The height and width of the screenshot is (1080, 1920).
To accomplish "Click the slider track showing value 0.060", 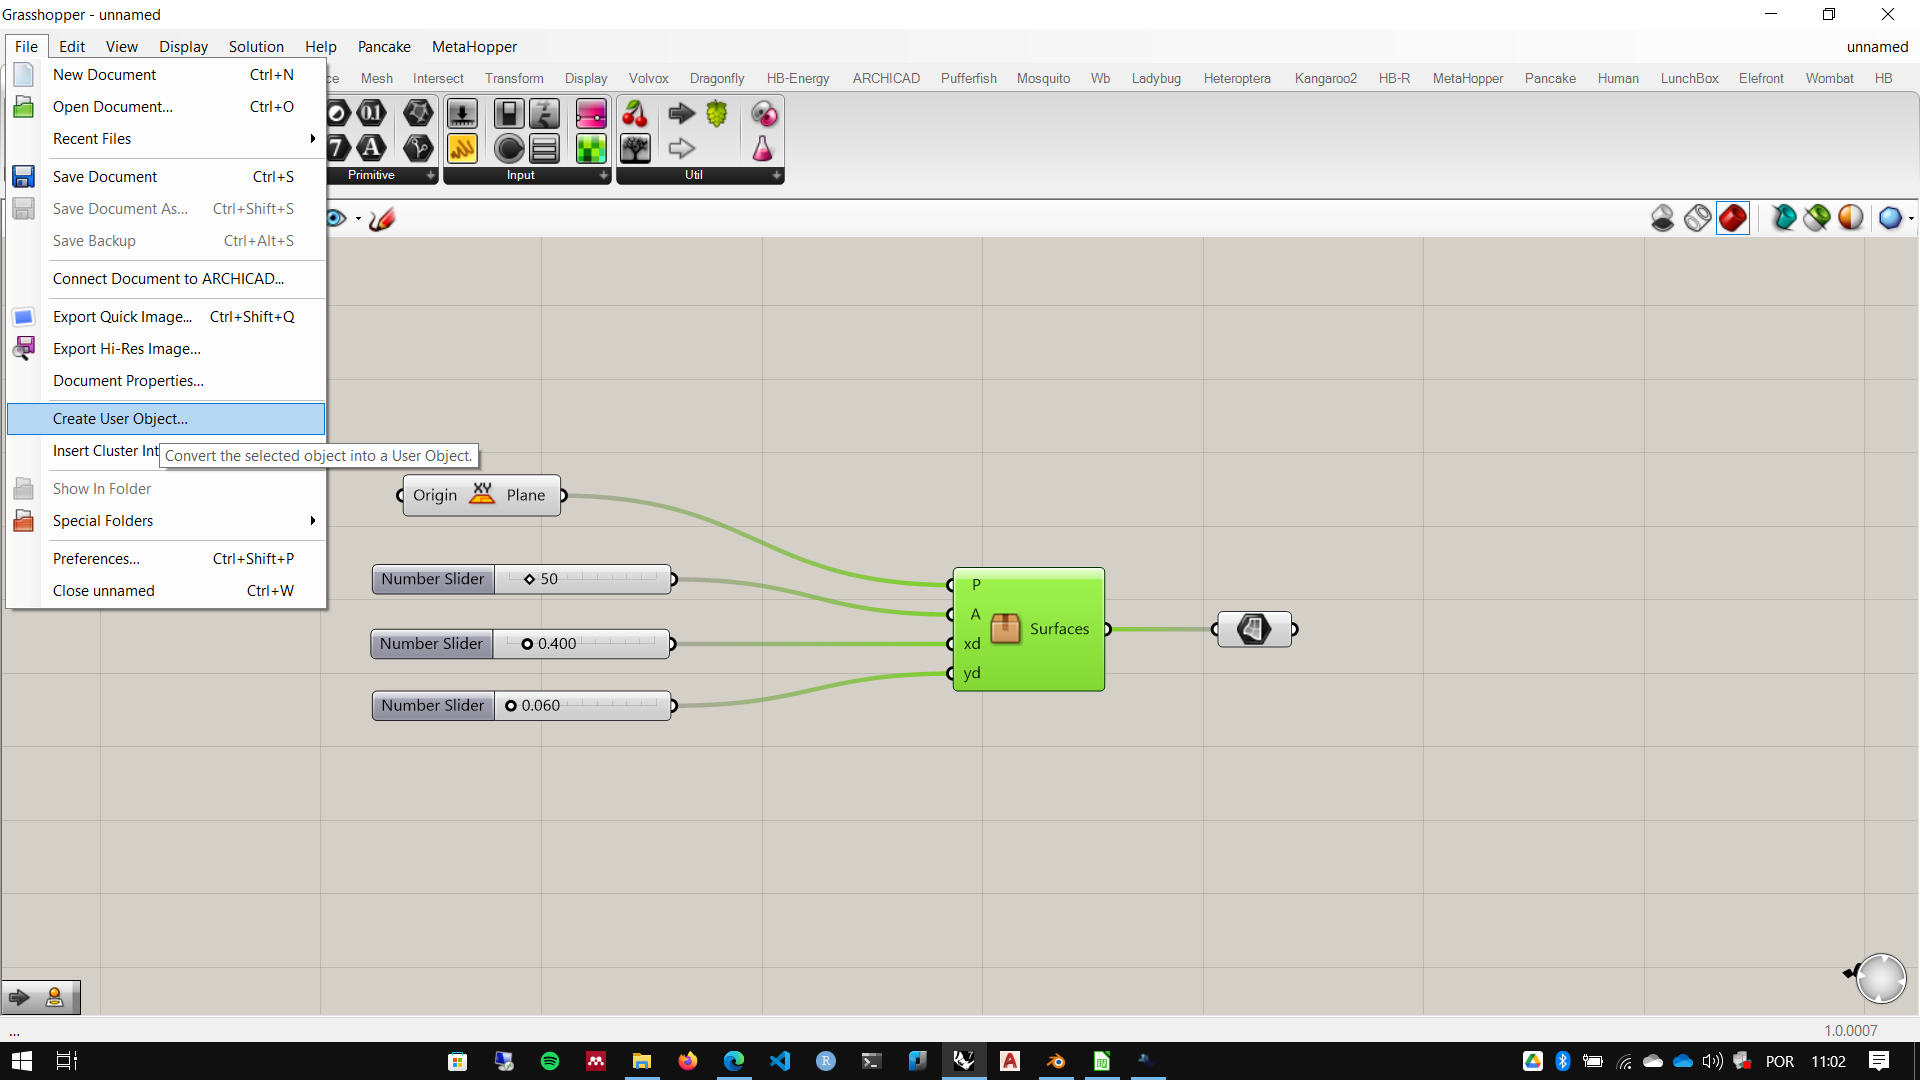I will coord(582,706).
